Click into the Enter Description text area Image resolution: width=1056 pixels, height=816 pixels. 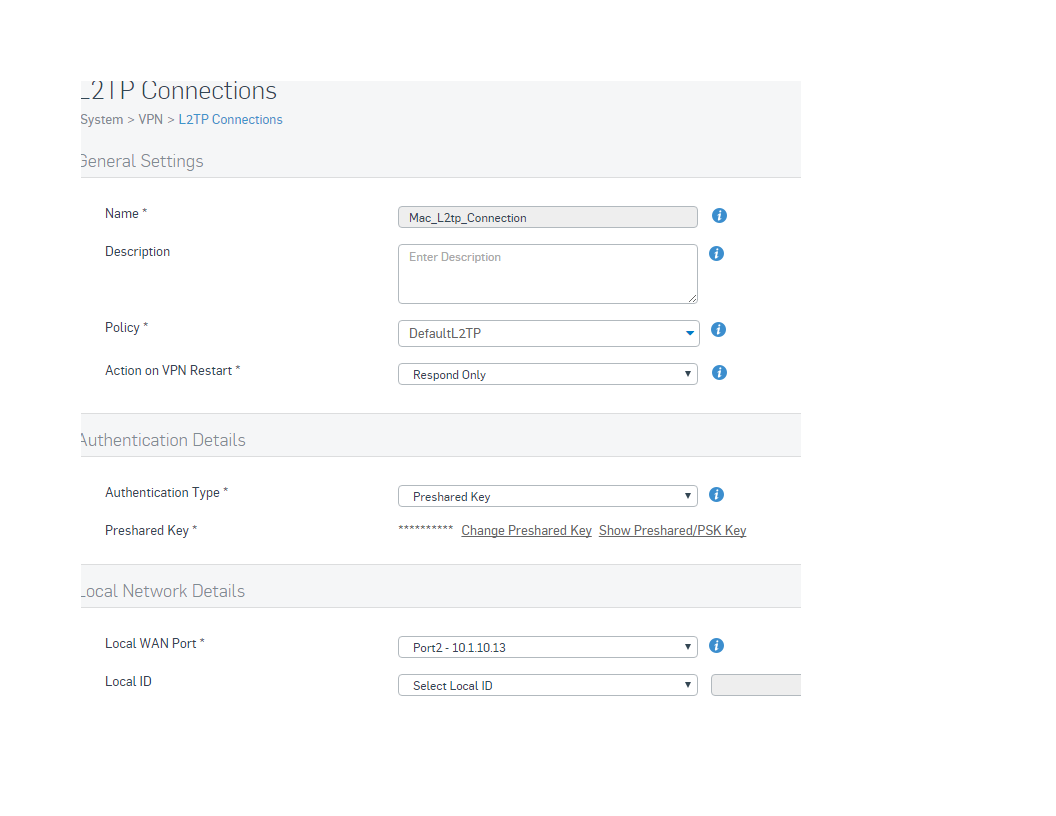tap(548, 274)
